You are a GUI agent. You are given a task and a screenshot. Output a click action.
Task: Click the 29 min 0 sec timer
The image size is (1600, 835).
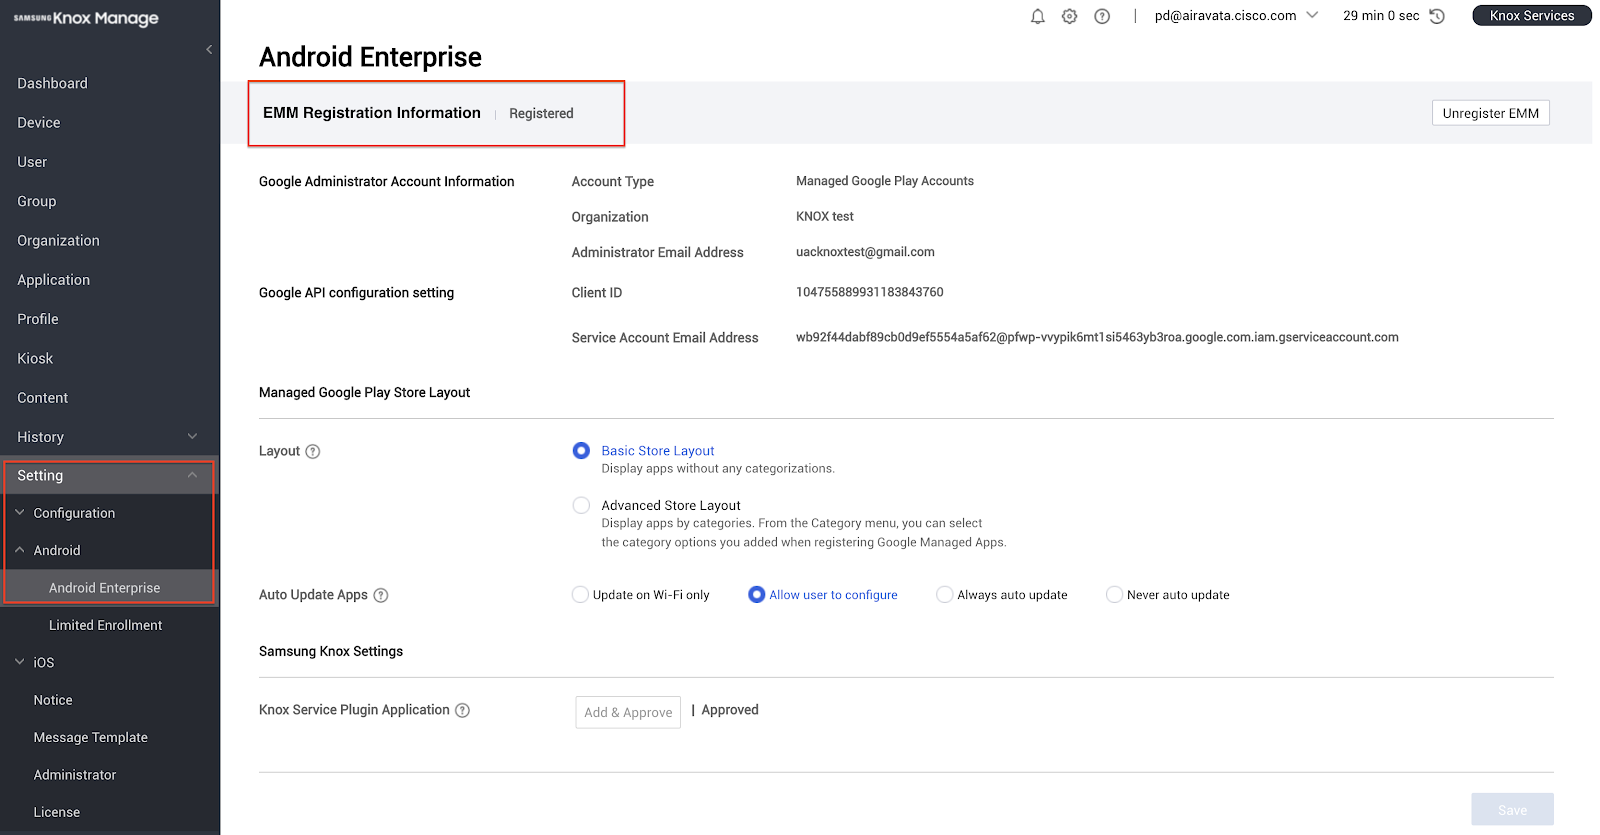(x=1381, y=15)
